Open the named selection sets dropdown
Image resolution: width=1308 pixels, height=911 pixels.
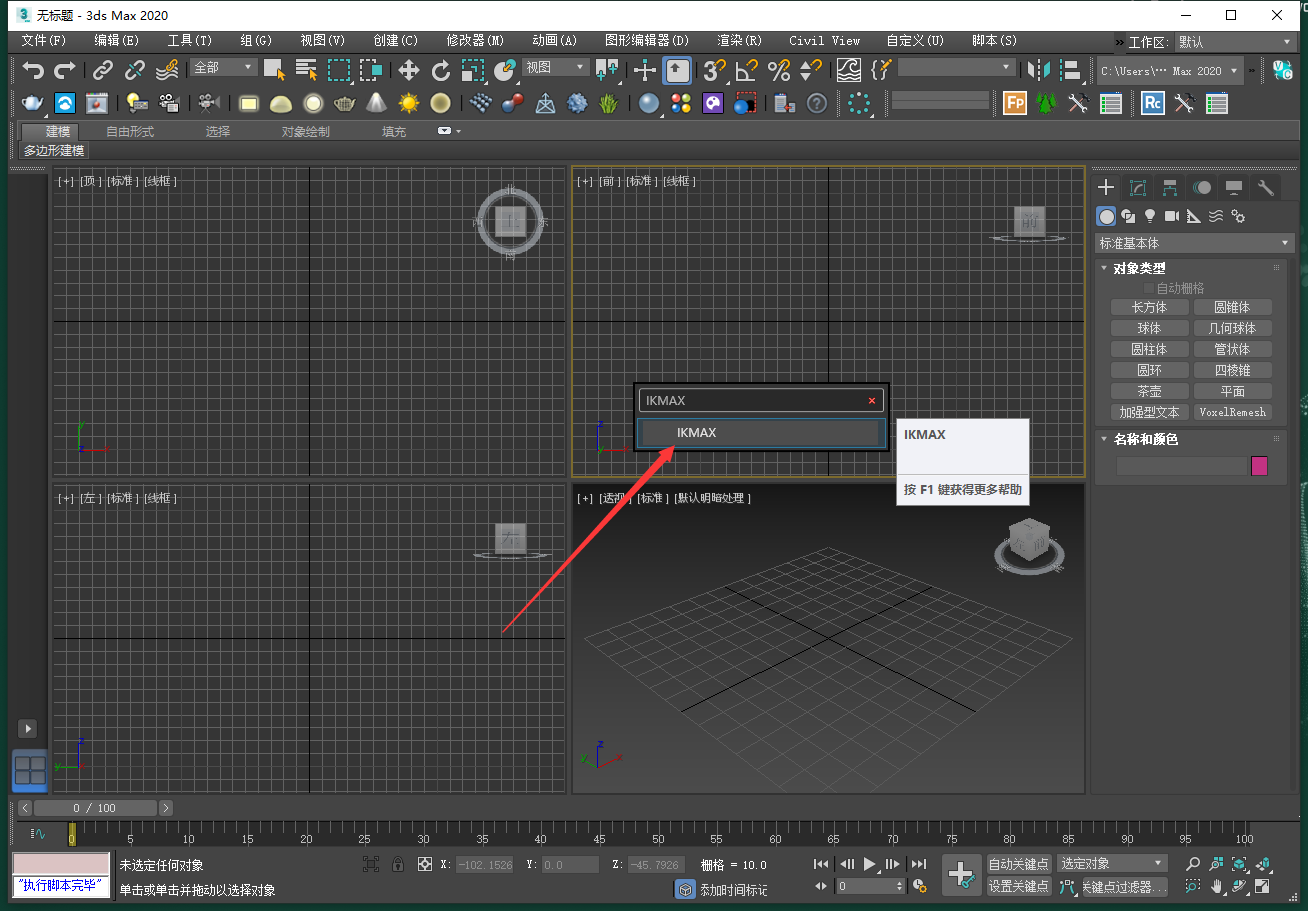coord(957,67)
